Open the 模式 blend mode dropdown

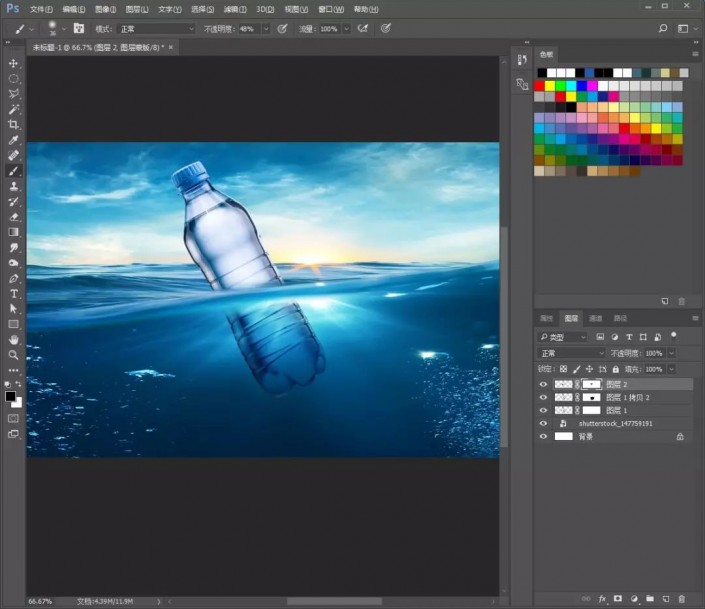click(156, 29)
